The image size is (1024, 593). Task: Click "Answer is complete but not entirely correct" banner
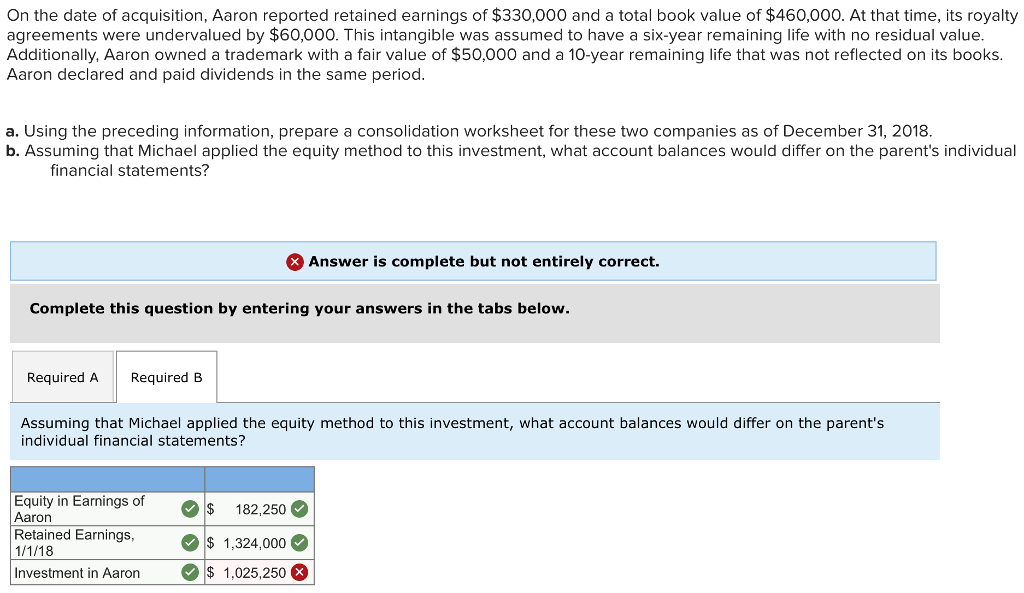[x=472, y=261]
